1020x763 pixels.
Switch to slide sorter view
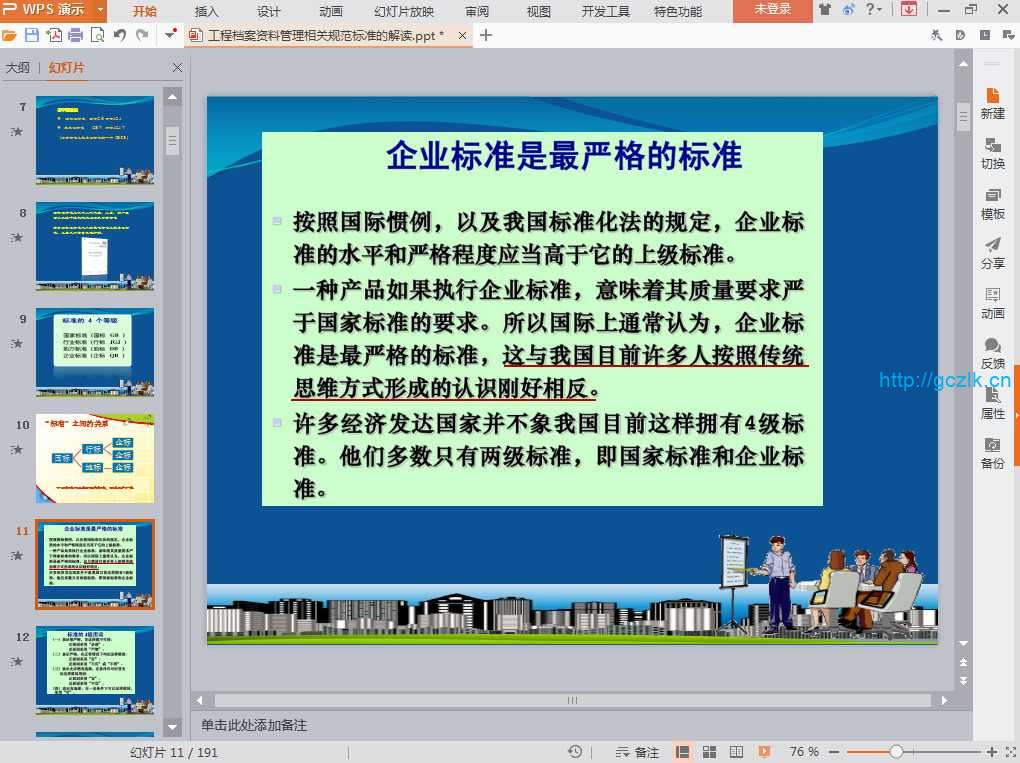[x=709, y=752]
